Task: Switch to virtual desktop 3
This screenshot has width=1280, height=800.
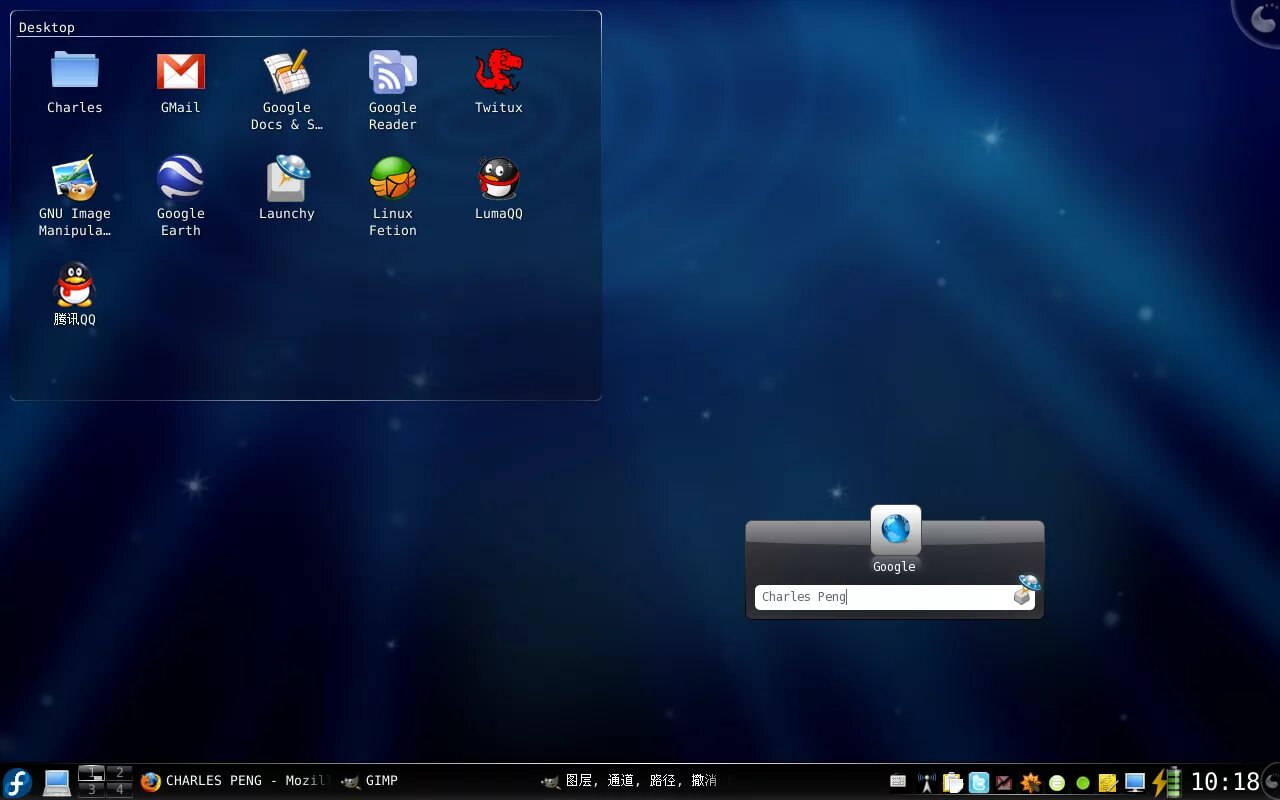Action: click(x=91, y=789)
